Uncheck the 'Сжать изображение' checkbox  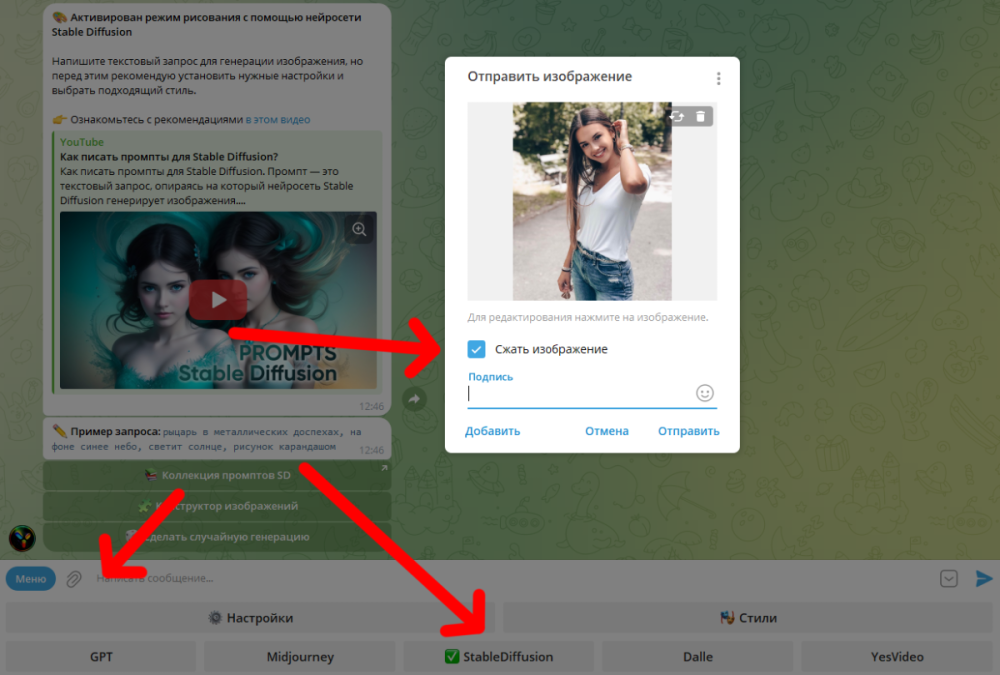point(477,349)
